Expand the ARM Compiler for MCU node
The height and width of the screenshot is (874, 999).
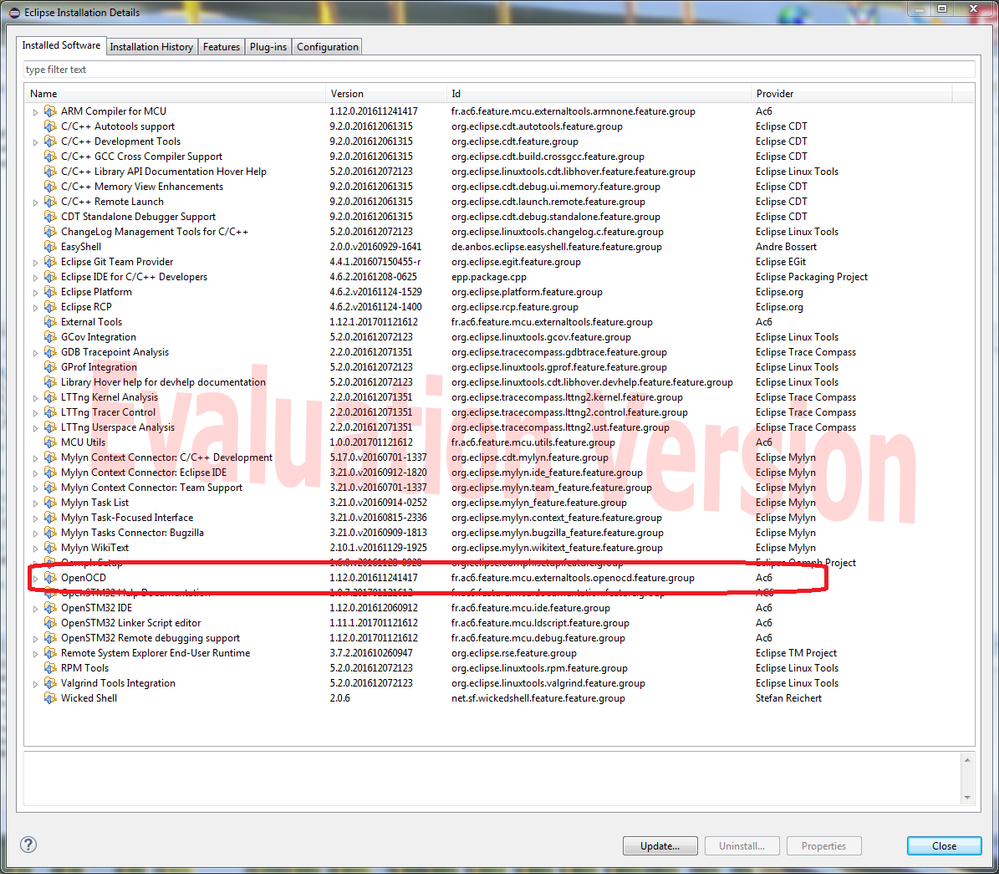click(x=36, y=112)
